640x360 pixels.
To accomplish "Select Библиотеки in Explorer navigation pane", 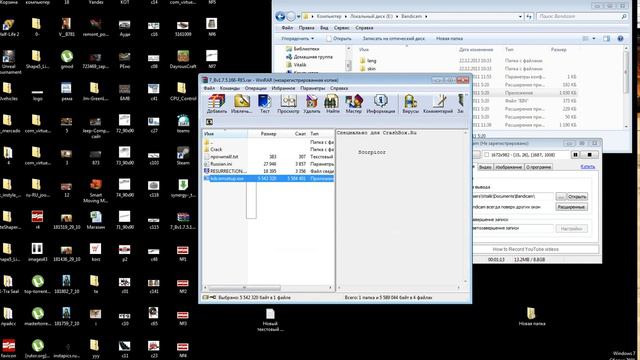I will 302,49.
